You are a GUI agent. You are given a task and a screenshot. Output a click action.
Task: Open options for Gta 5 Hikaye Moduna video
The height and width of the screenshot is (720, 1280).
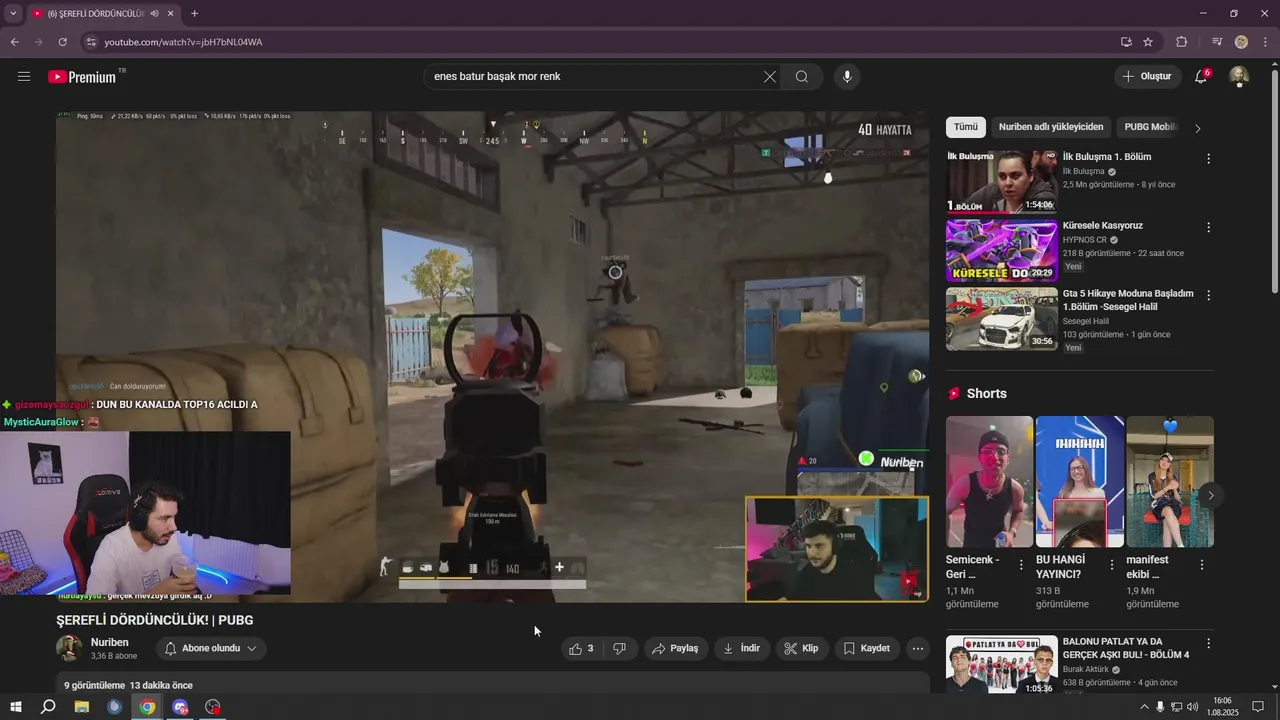pos(1208,295)
